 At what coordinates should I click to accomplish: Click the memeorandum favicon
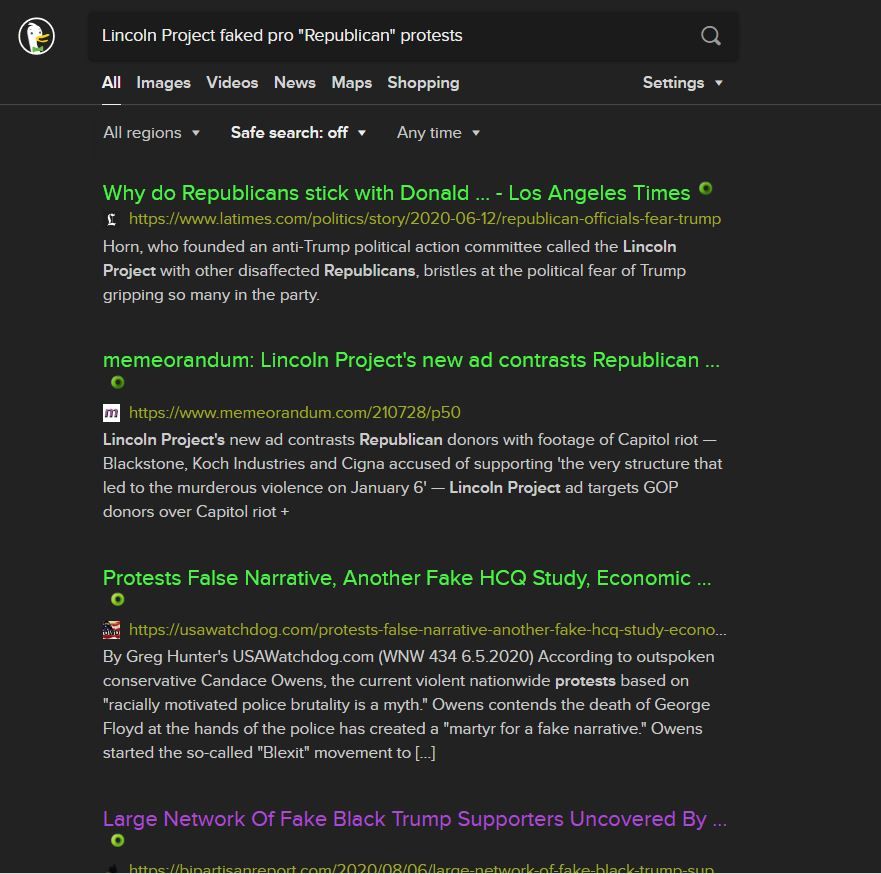[111, 412]
